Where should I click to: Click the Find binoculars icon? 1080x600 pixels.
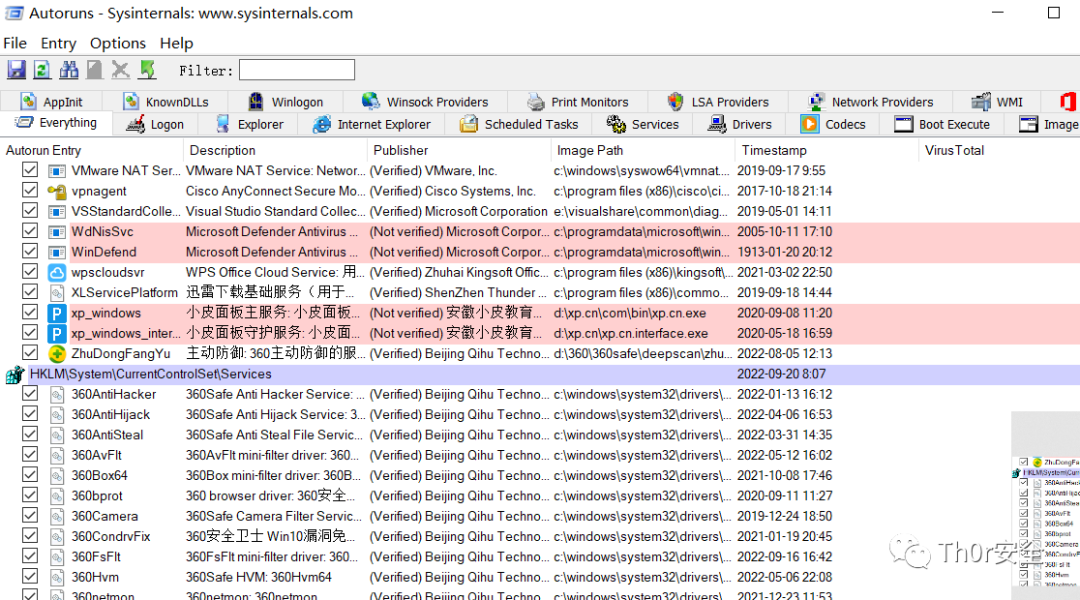pyautogui.click(x=68, y=70)
